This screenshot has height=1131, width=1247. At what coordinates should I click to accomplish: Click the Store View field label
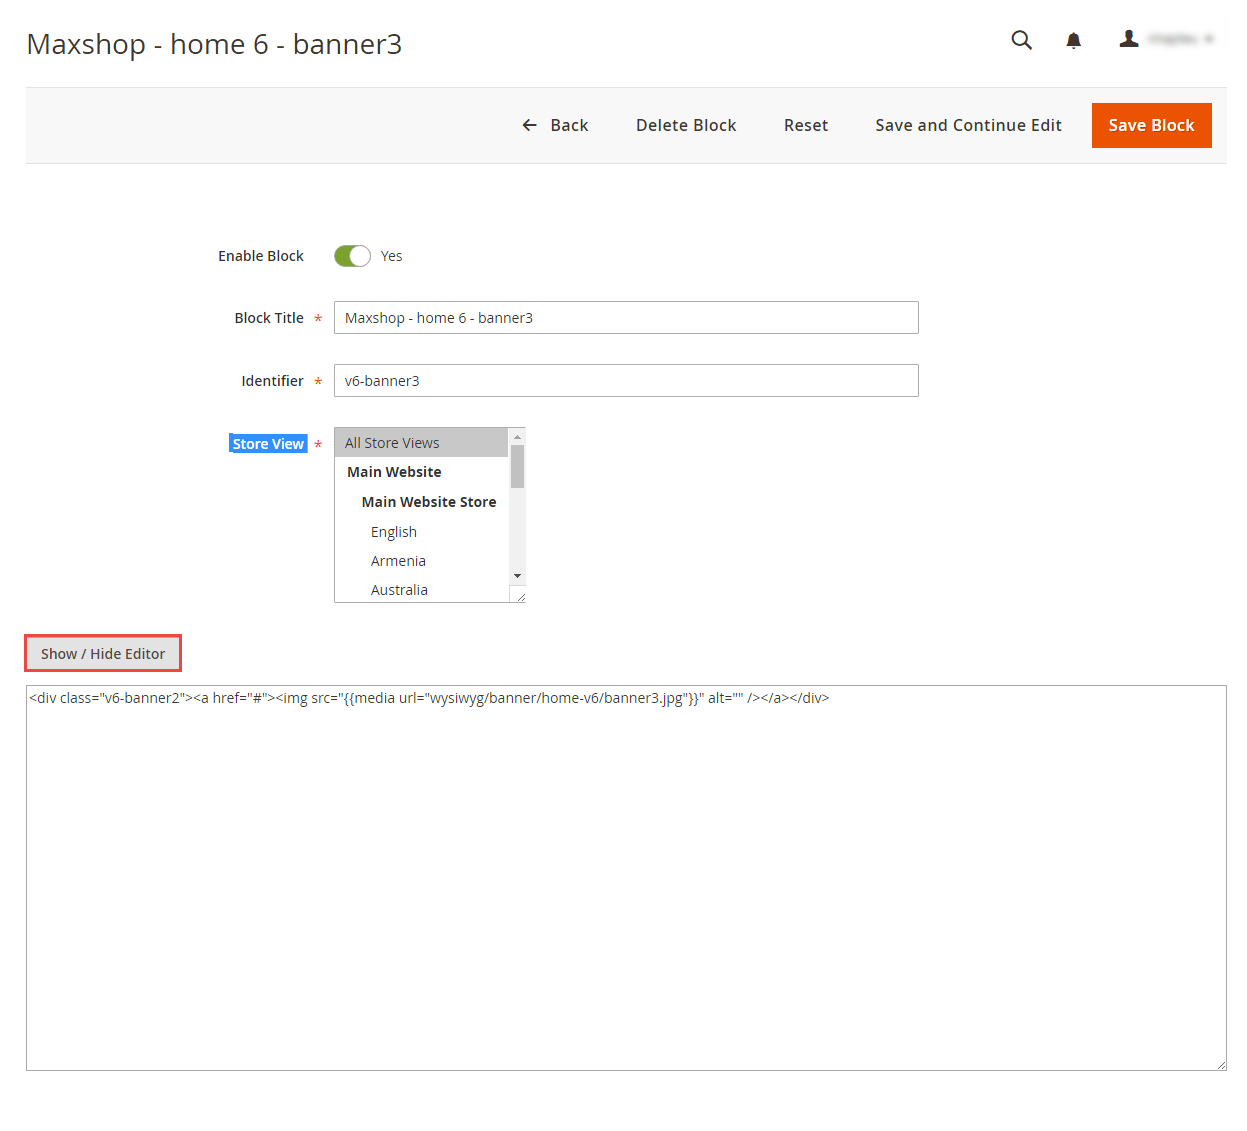pyautogui.click(x=268, y=444)
